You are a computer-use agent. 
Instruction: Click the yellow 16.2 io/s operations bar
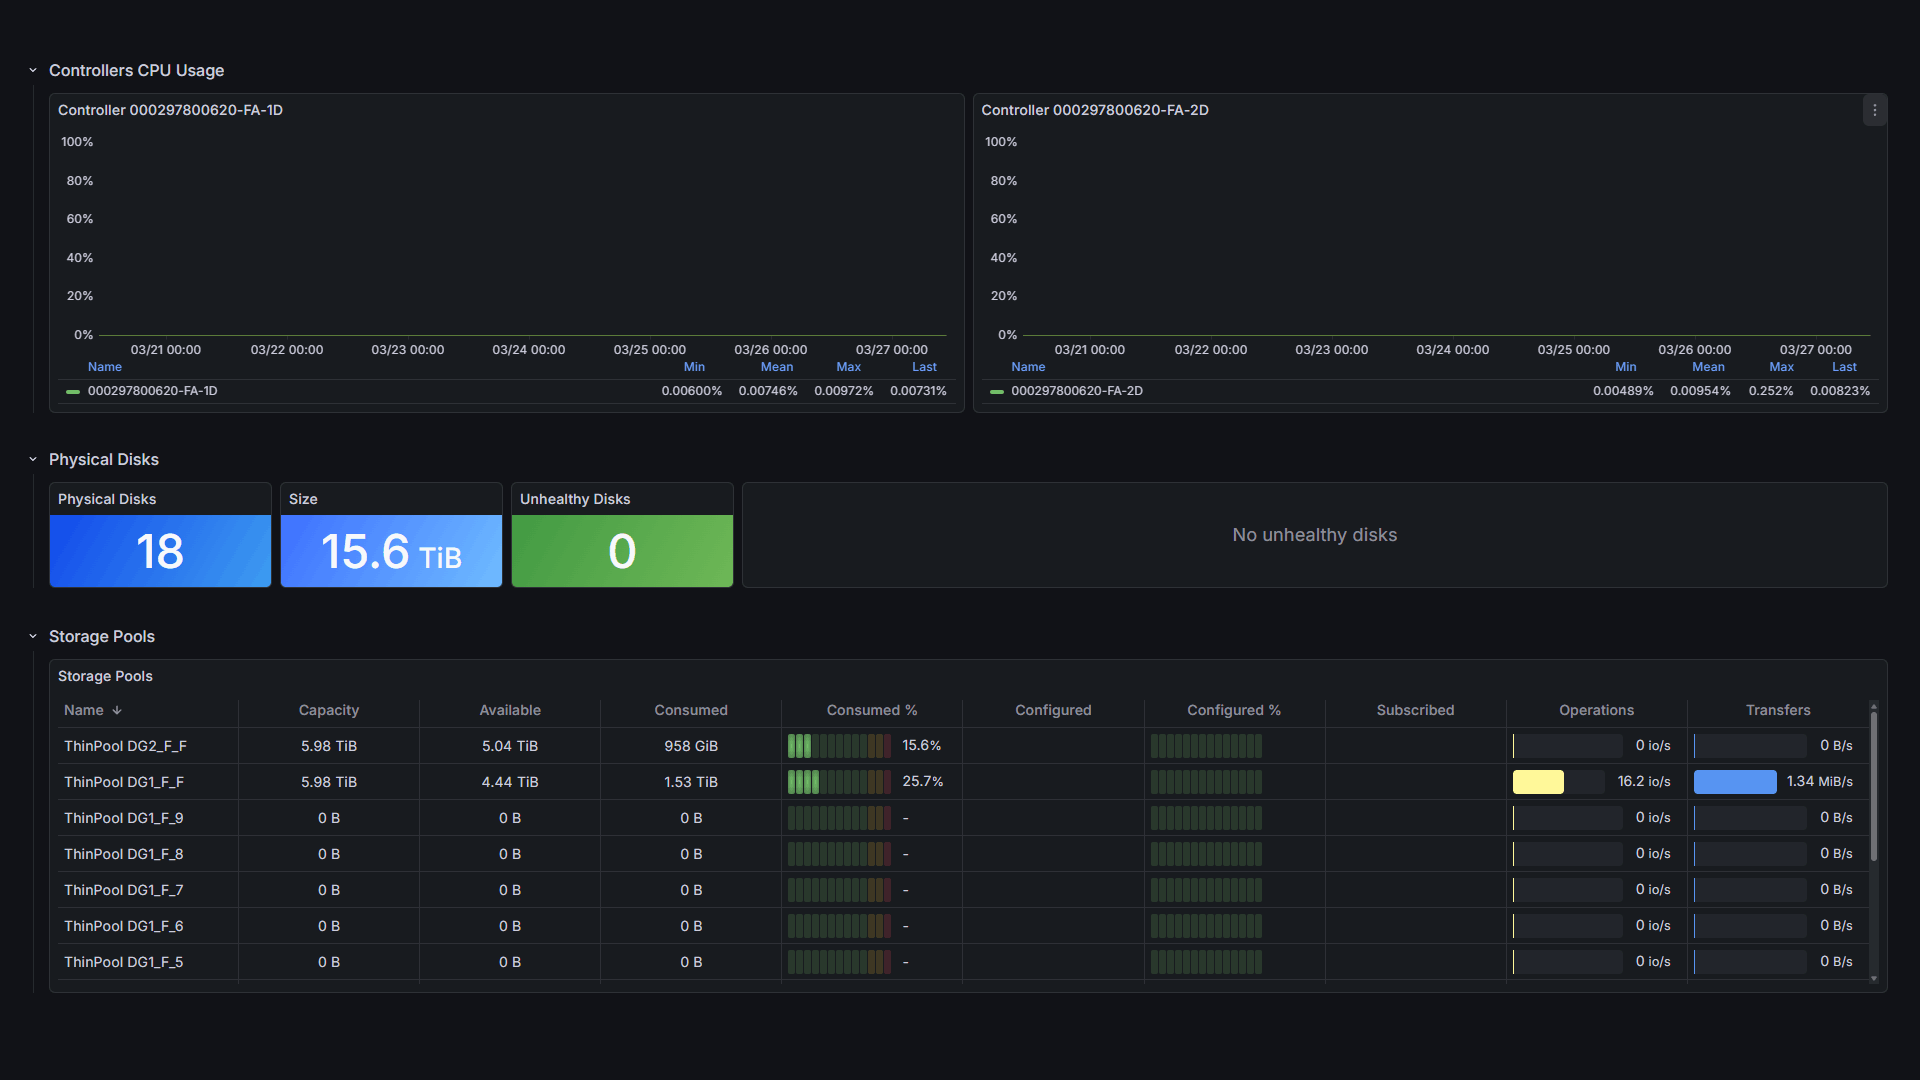click(x=1538, y=782)
